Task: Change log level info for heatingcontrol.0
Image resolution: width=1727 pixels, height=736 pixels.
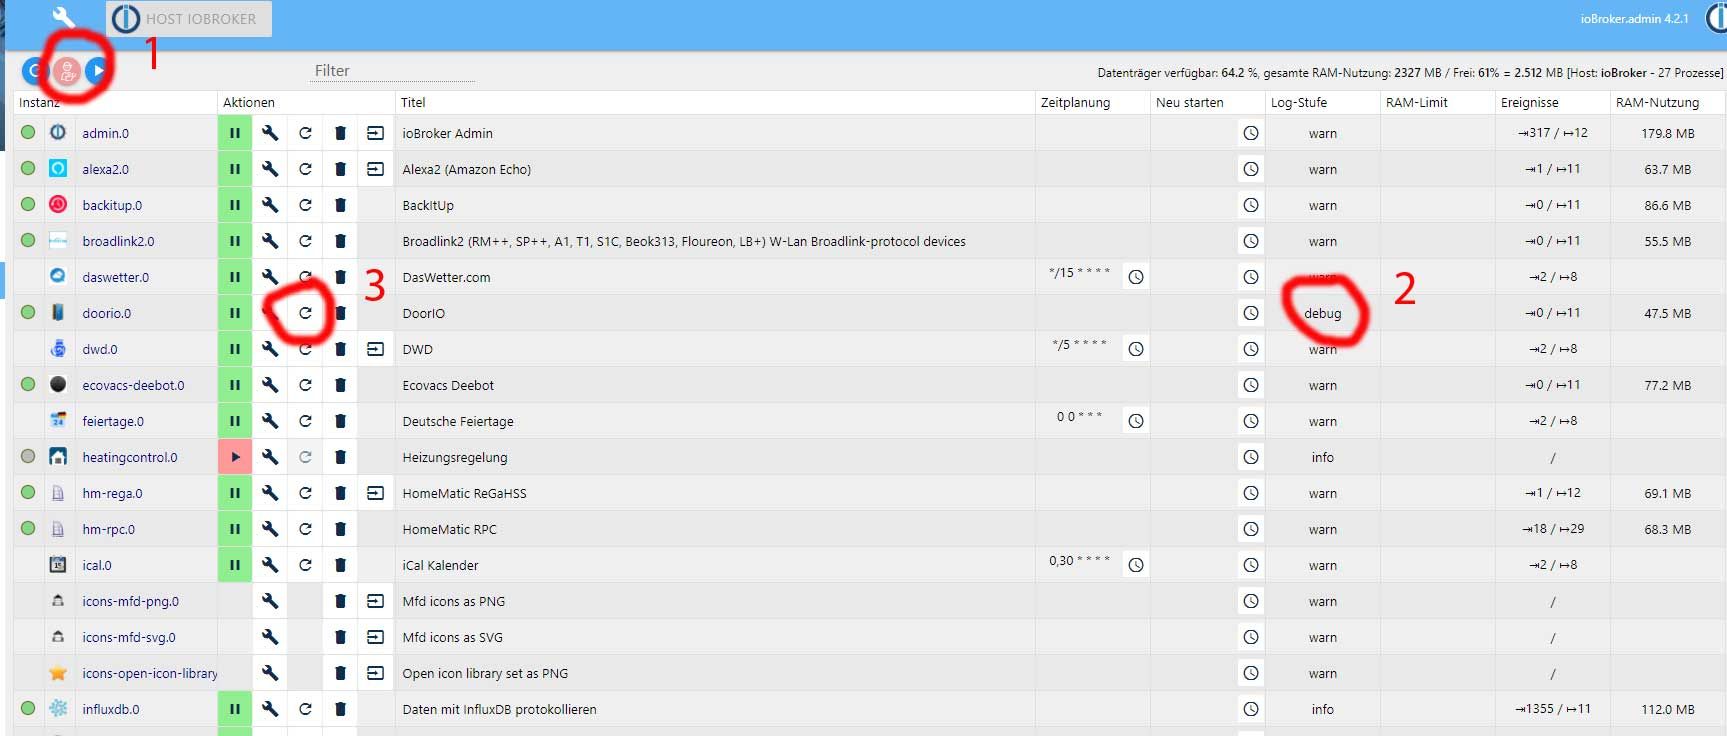Action: [x=1322, y=457]
